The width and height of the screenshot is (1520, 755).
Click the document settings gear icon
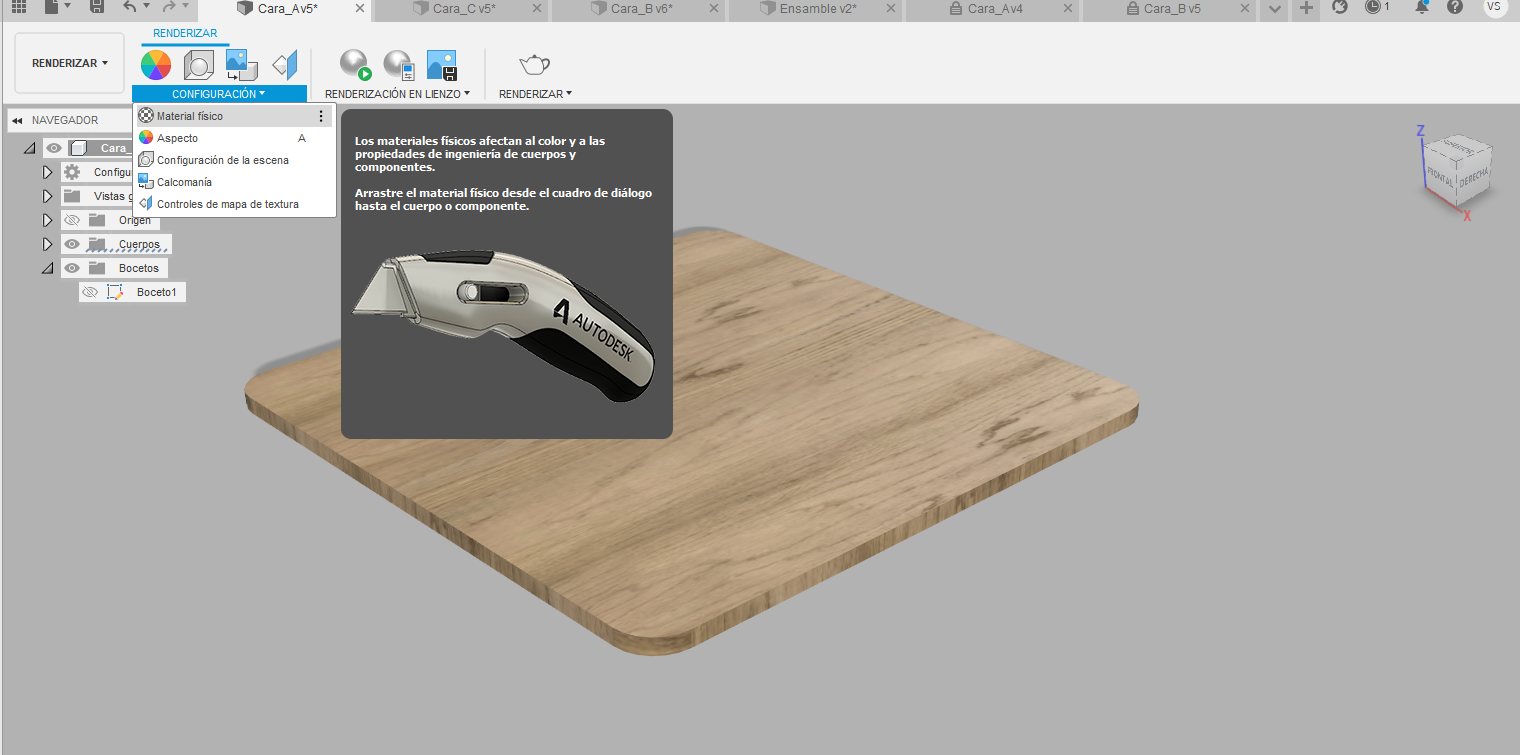click(x=72, y=172)
